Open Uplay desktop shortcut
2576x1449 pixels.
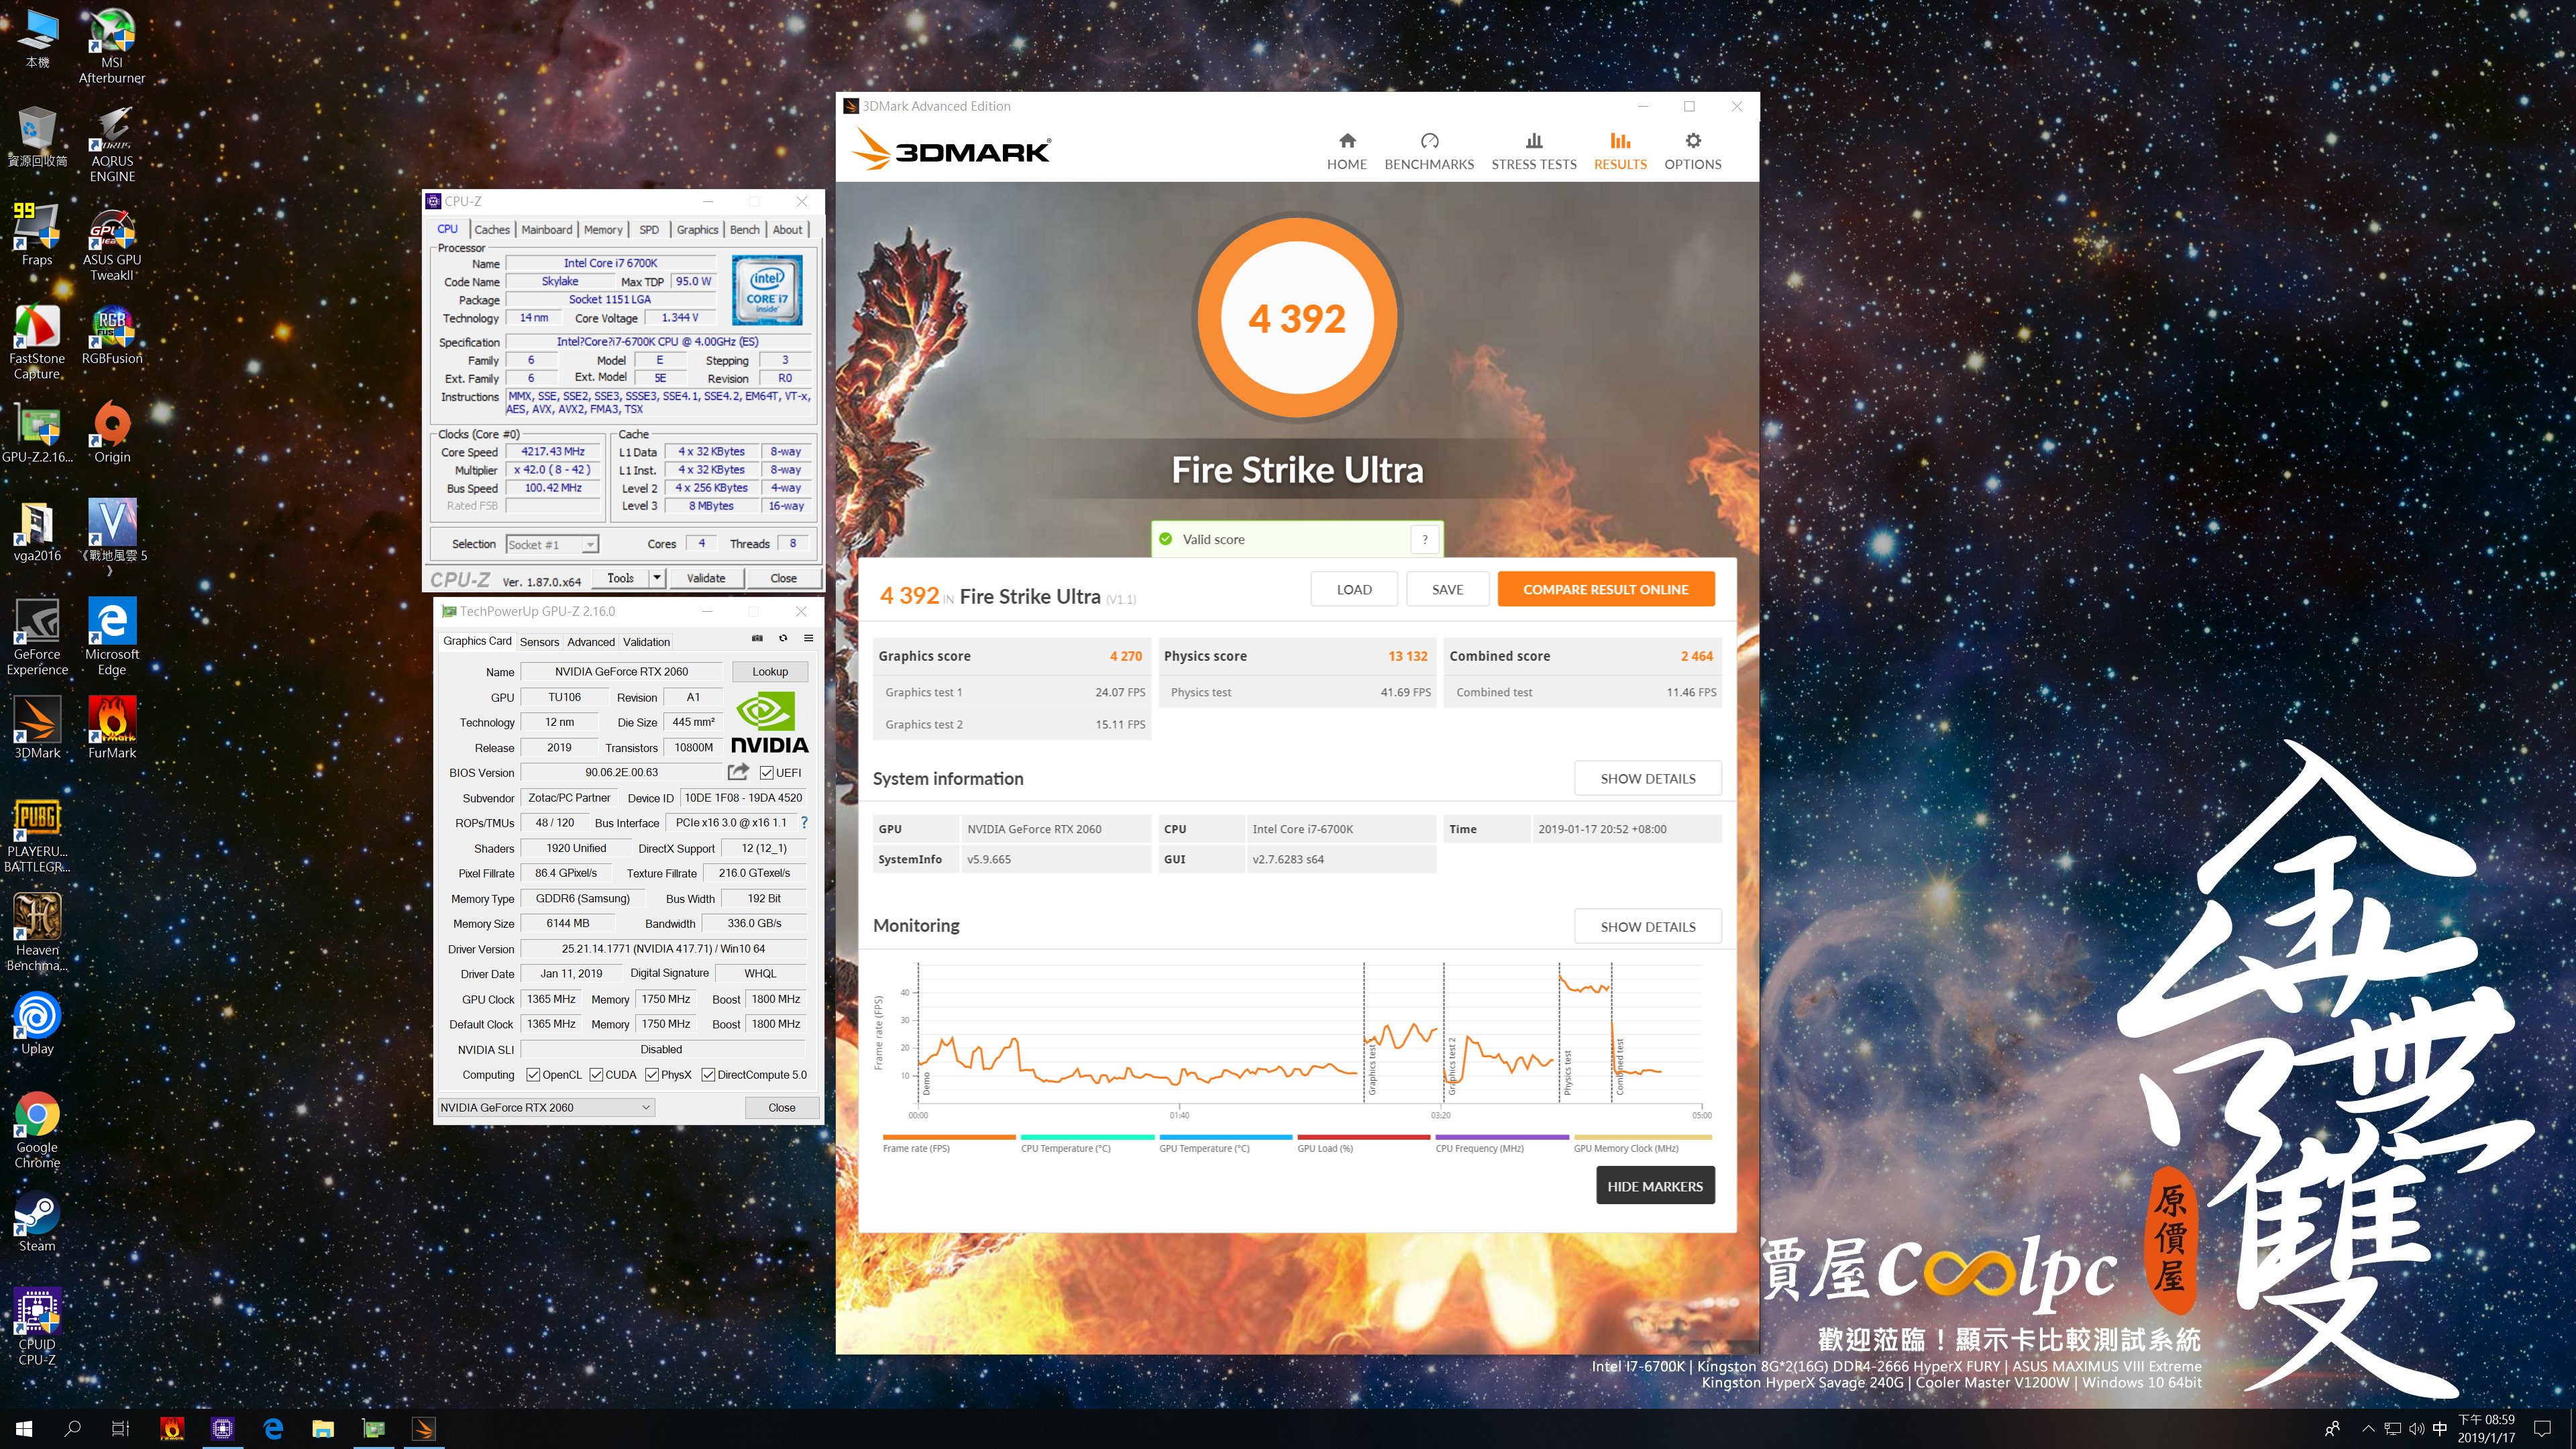37,1023
